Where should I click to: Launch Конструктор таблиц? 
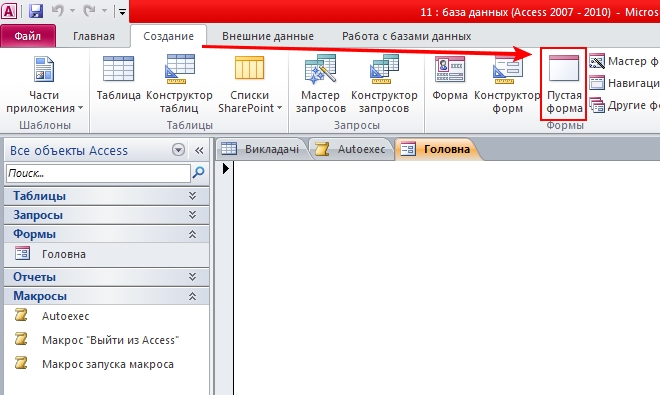[179, 85]
